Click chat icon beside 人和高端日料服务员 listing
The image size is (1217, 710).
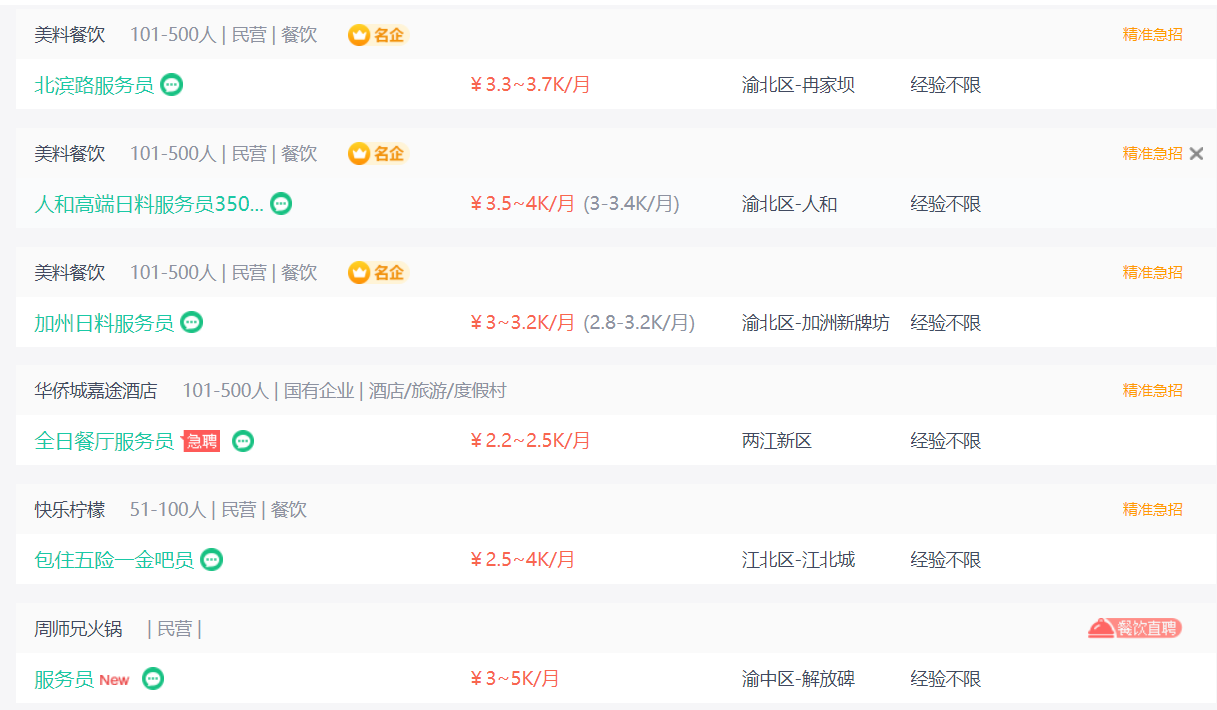[282, 204]
